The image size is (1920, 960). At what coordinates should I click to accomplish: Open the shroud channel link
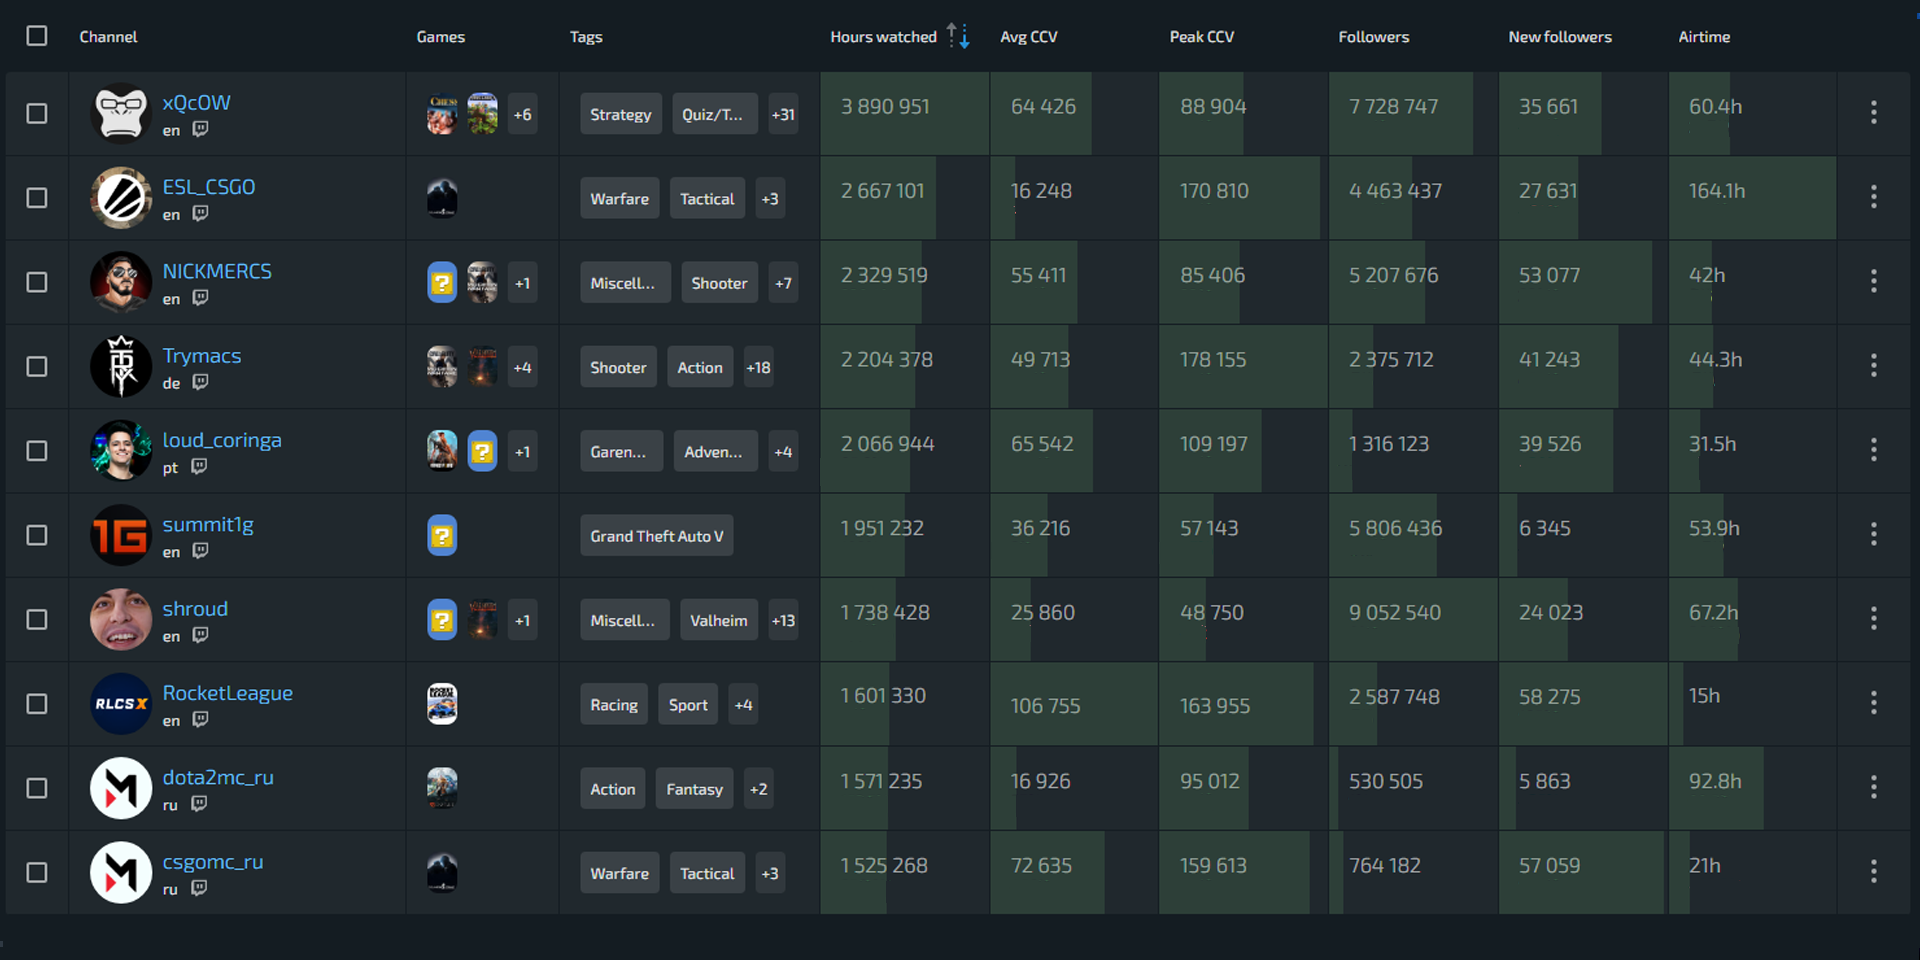(195, 608)
